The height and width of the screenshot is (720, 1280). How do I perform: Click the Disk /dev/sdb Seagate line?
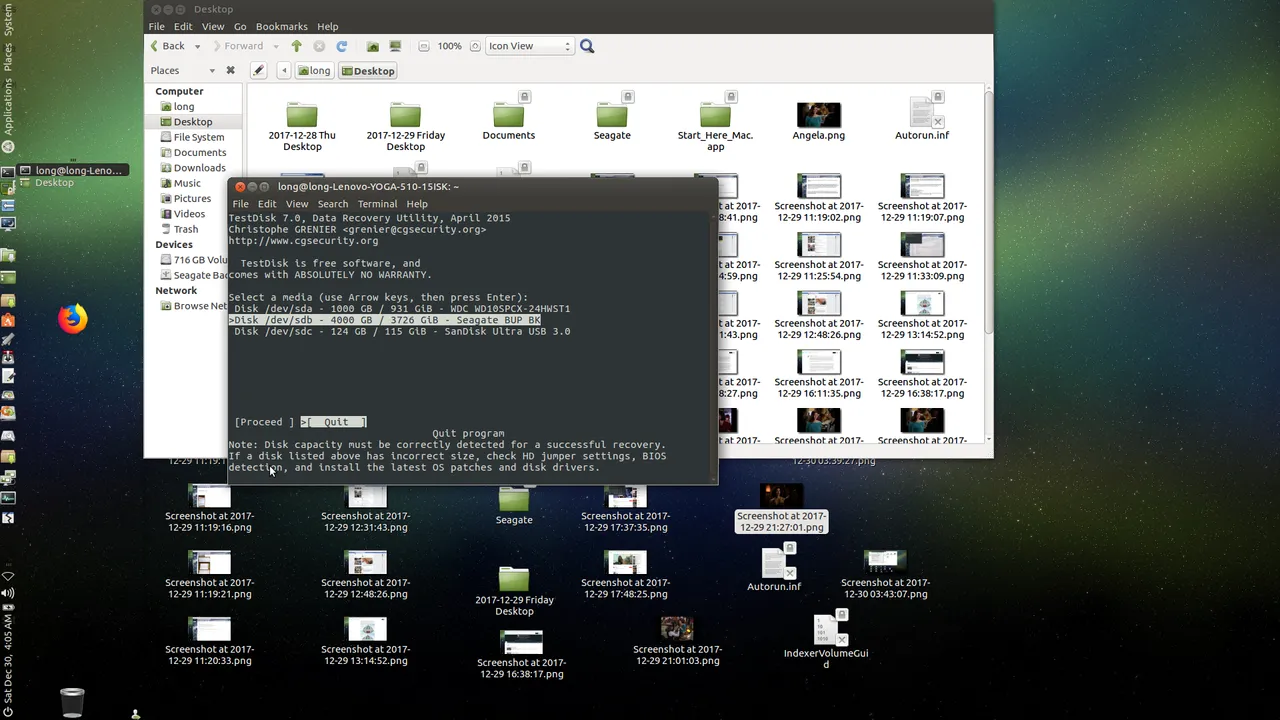[385, 320]
